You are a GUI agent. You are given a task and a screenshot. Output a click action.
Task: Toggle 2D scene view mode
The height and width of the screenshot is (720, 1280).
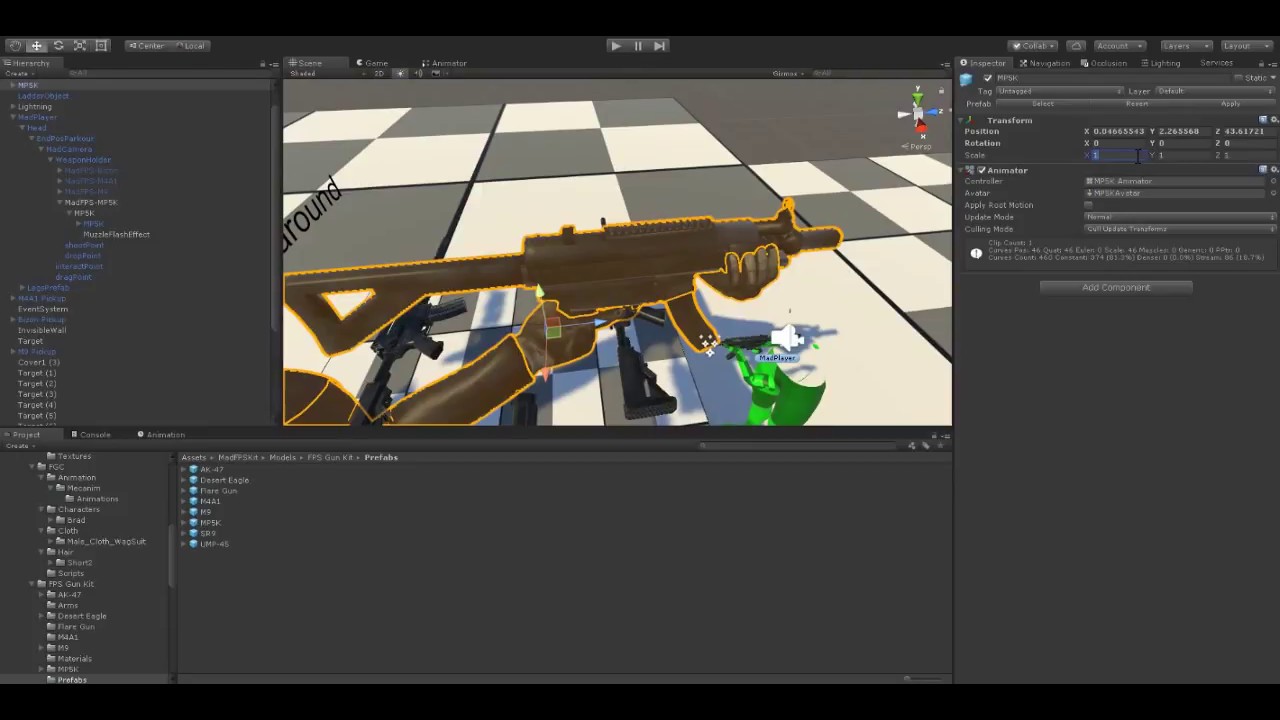tap(379, 73)
